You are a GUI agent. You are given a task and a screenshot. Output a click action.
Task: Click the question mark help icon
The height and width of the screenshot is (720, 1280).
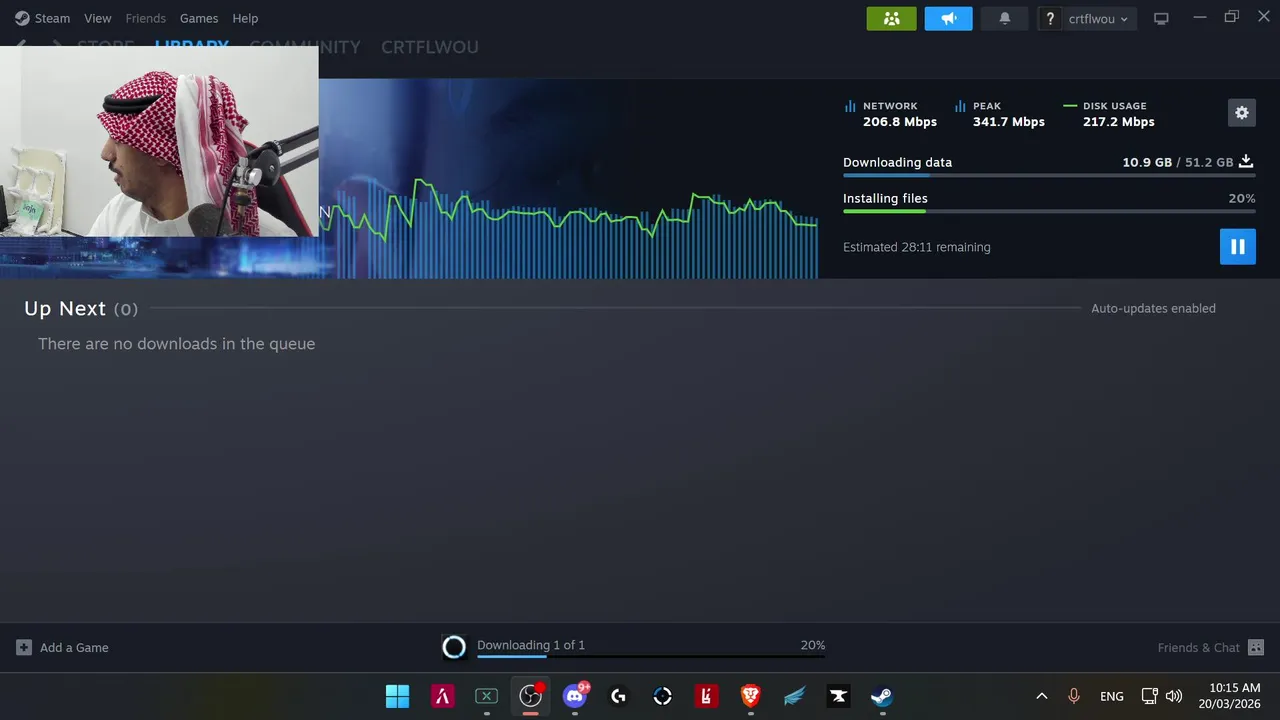tap(1050, 18)
